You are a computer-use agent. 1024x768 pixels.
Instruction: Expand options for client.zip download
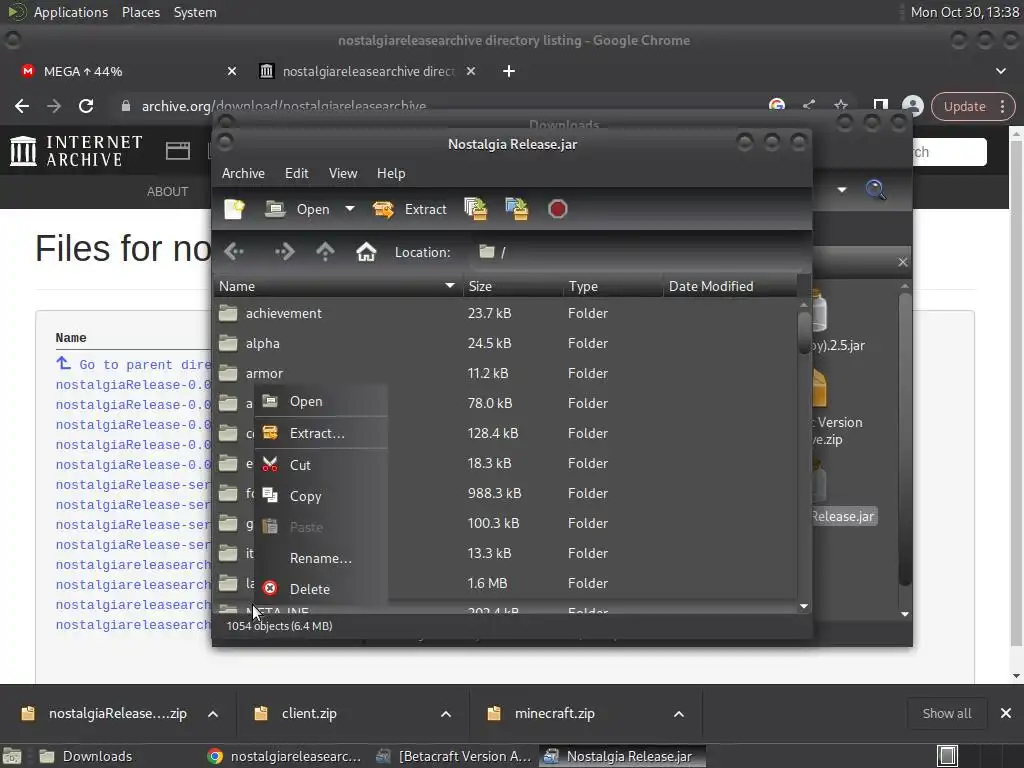click(x=446, y=714)
